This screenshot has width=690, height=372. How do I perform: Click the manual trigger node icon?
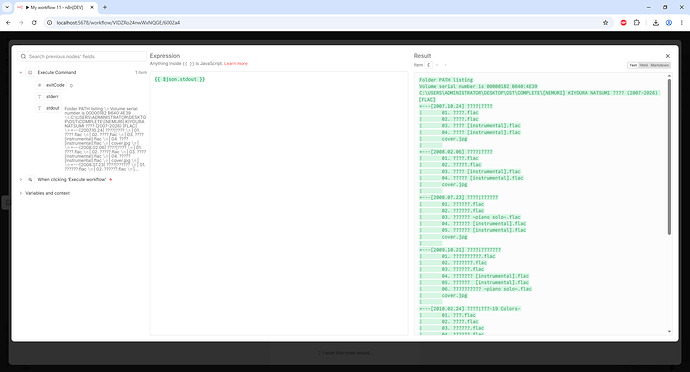tap(30, 180)
